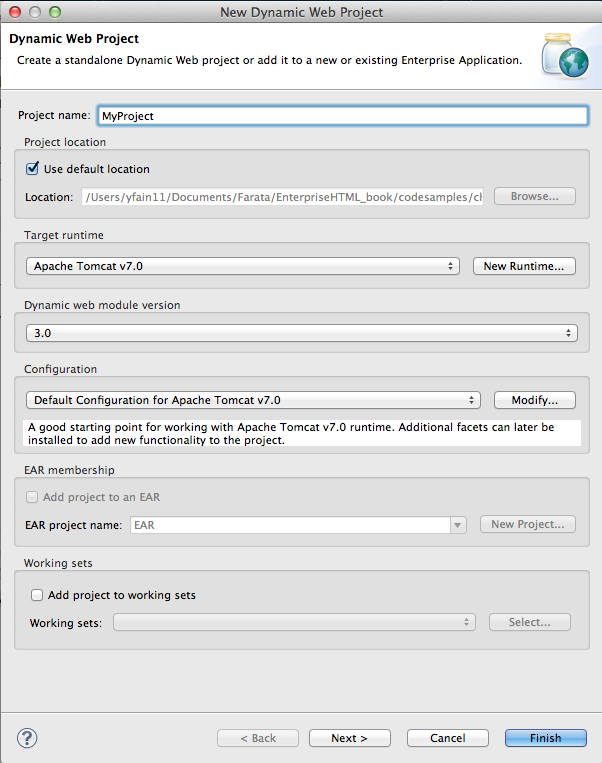Image resolution: width=602 pixels, height=763 pixels.
Task: Cancel the new project dialog
Action: (x=447, y=738)
